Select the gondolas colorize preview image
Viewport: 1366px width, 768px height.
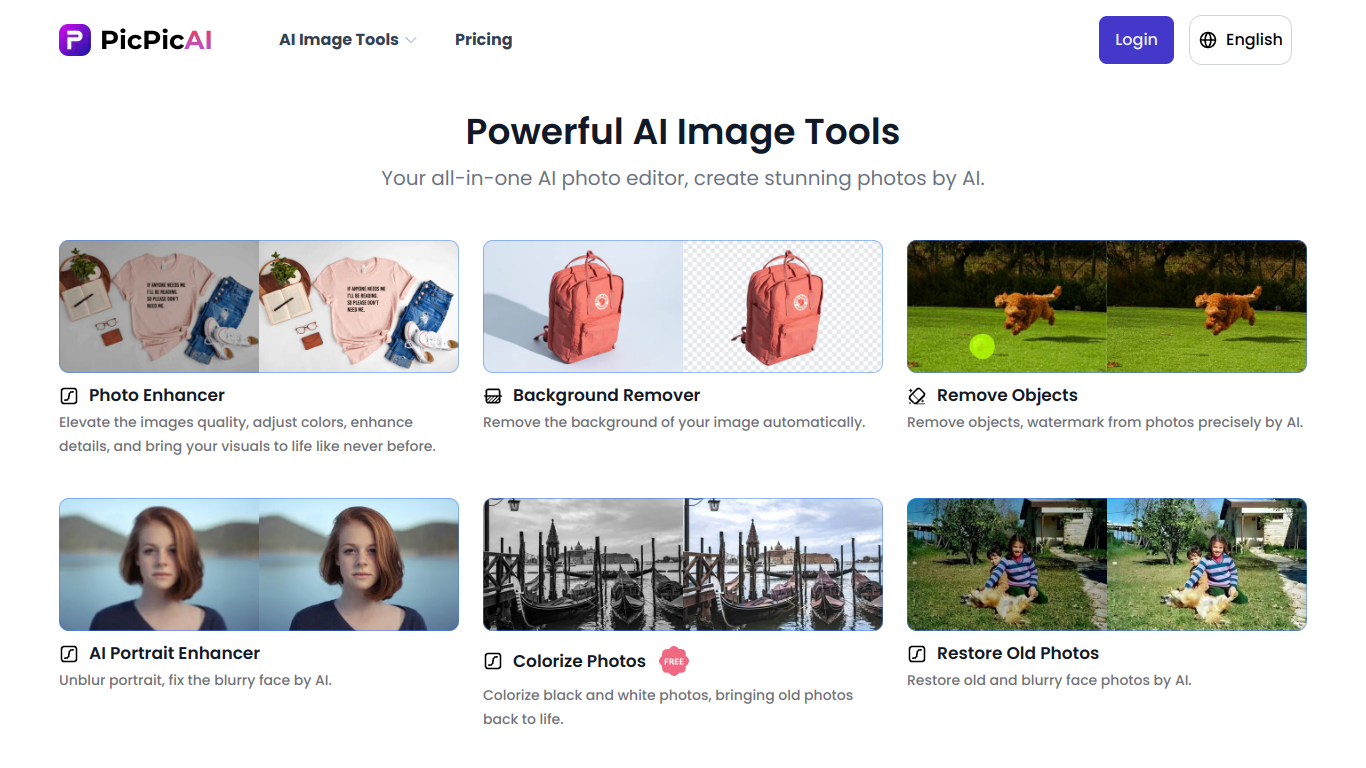[x=683, y=564]
